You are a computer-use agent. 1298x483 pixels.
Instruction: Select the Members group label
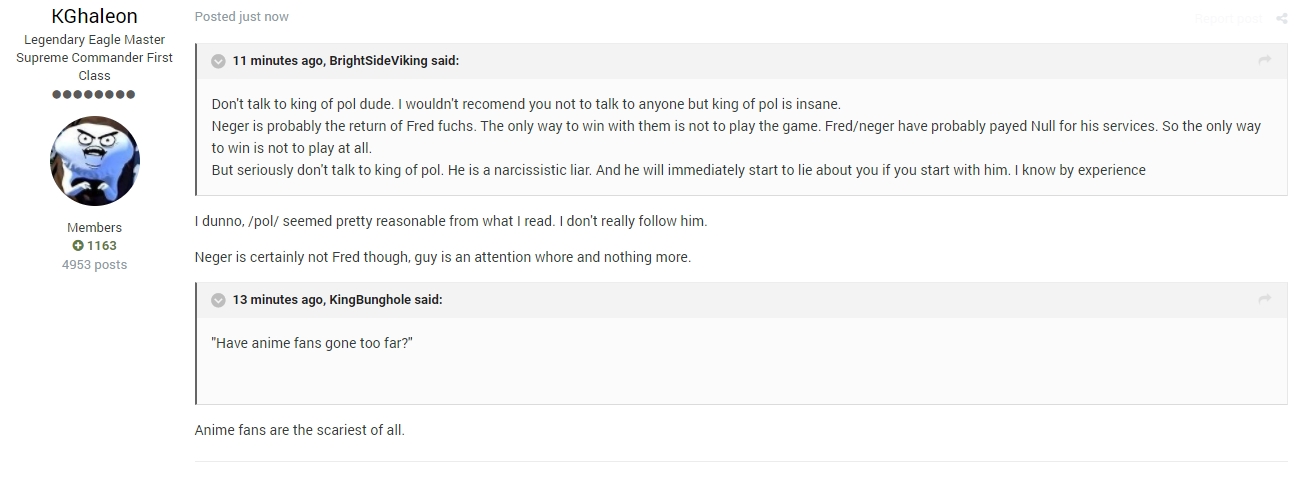click(x=95, y=228)
